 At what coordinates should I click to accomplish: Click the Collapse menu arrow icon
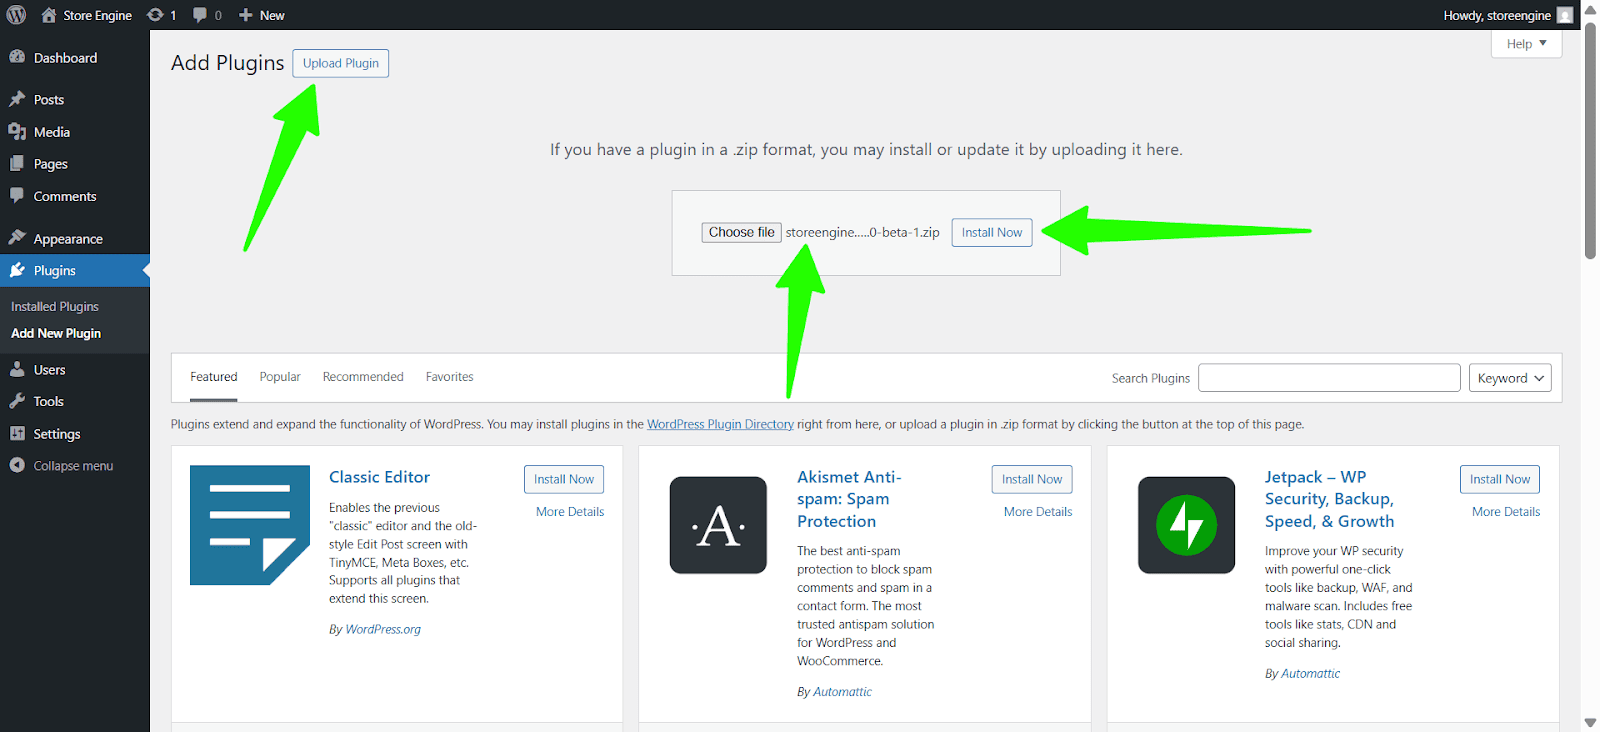click(x=17, y=465)
